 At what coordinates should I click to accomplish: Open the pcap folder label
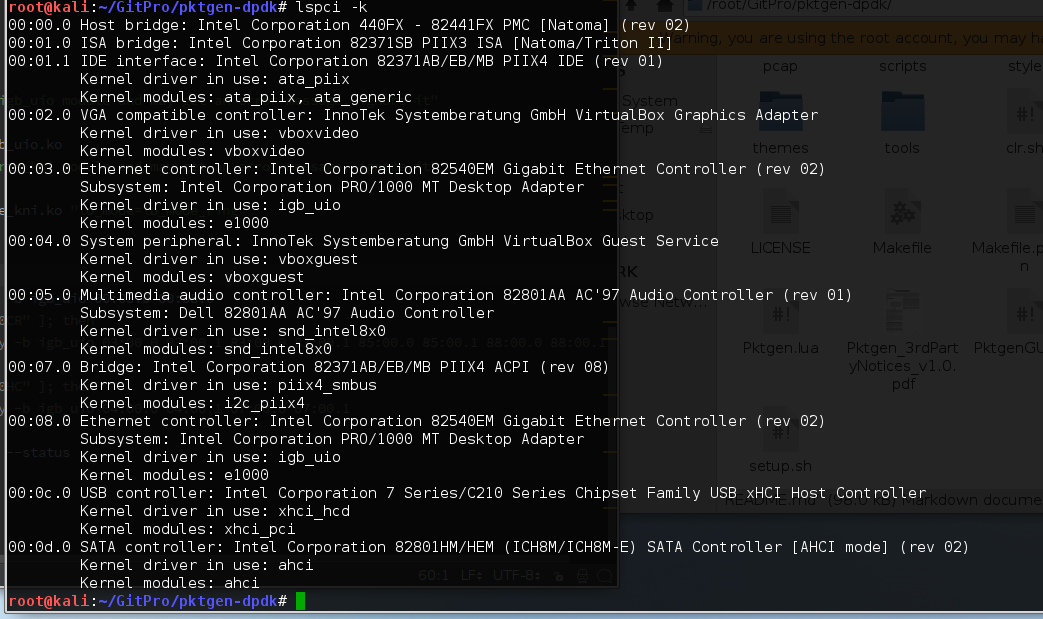click(x=780, y=66)
